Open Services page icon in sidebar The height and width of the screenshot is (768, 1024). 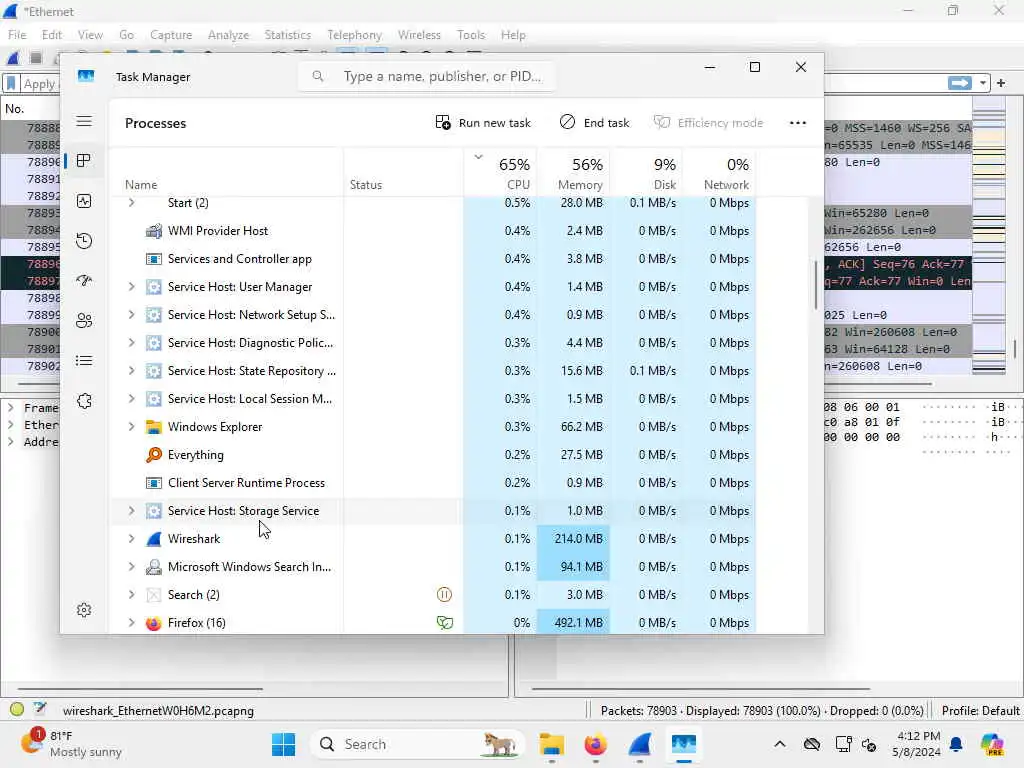click(x=84, y=401)
